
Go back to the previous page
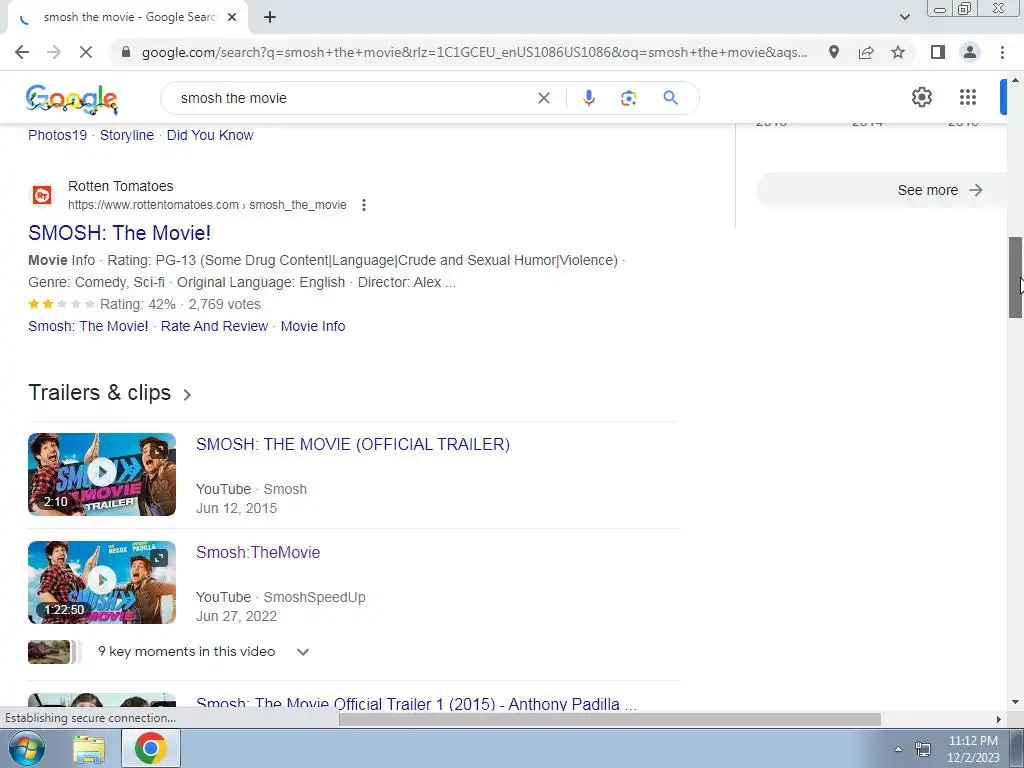22,52
